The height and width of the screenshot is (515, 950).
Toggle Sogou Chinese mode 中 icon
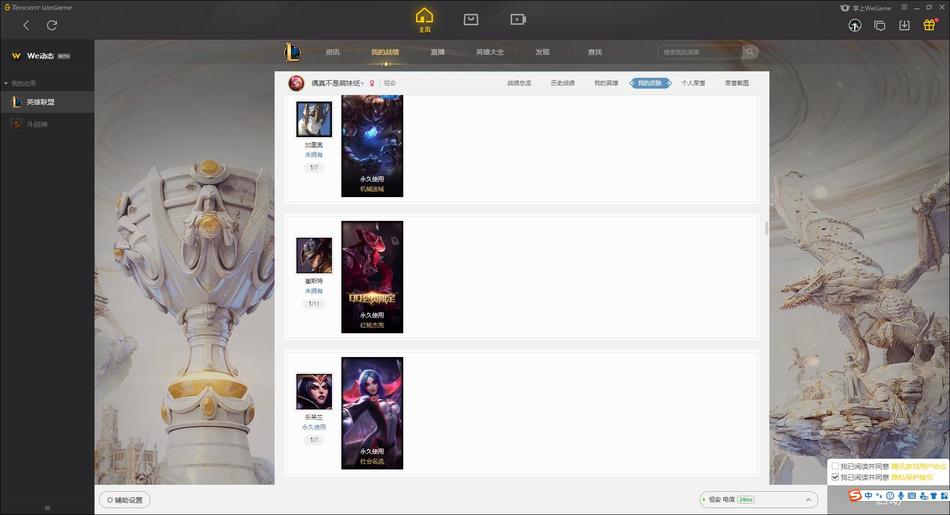click(868, 496)
